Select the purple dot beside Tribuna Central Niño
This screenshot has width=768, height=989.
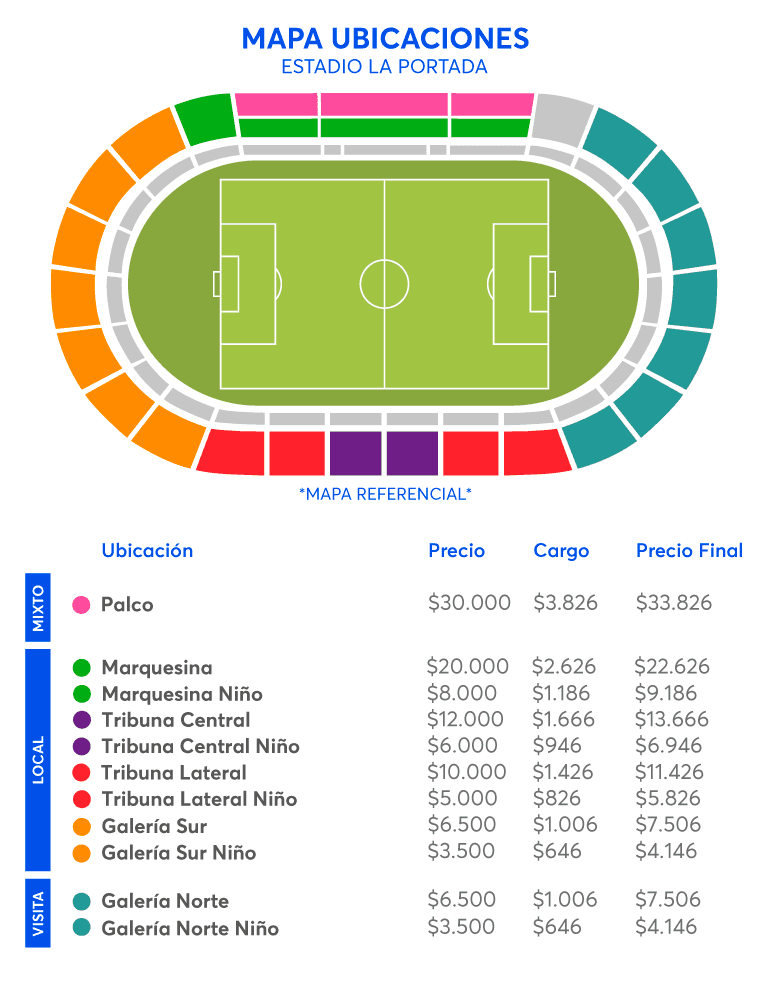point(82,747)
